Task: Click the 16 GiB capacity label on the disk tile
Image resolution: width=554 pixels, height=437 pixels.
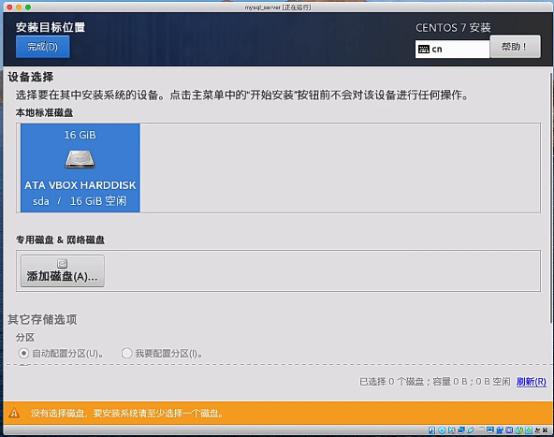Action: pyautogui.click(x=80, y=135)
